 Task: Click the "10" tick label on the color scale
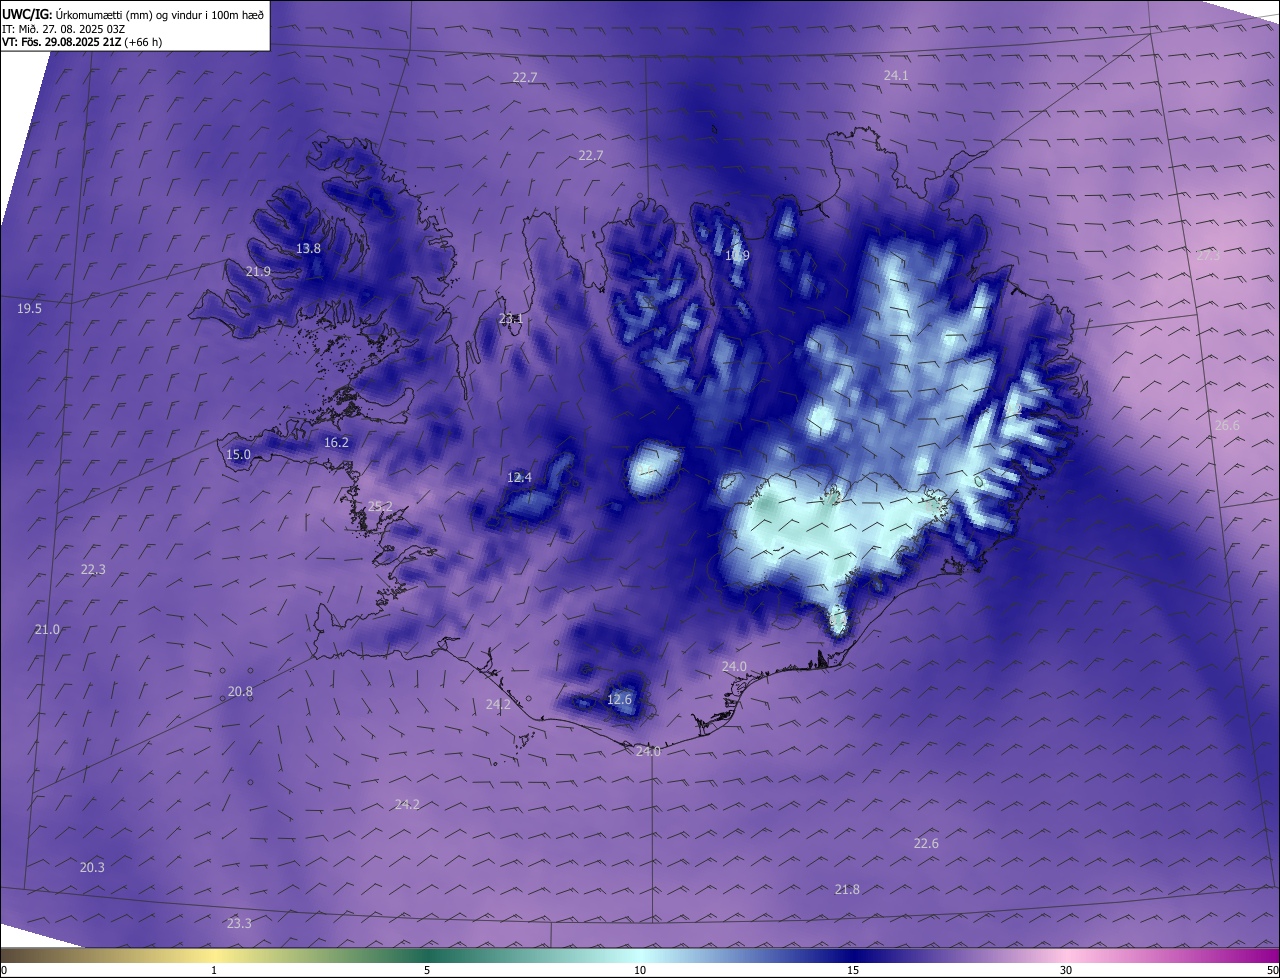pos(640,971)
